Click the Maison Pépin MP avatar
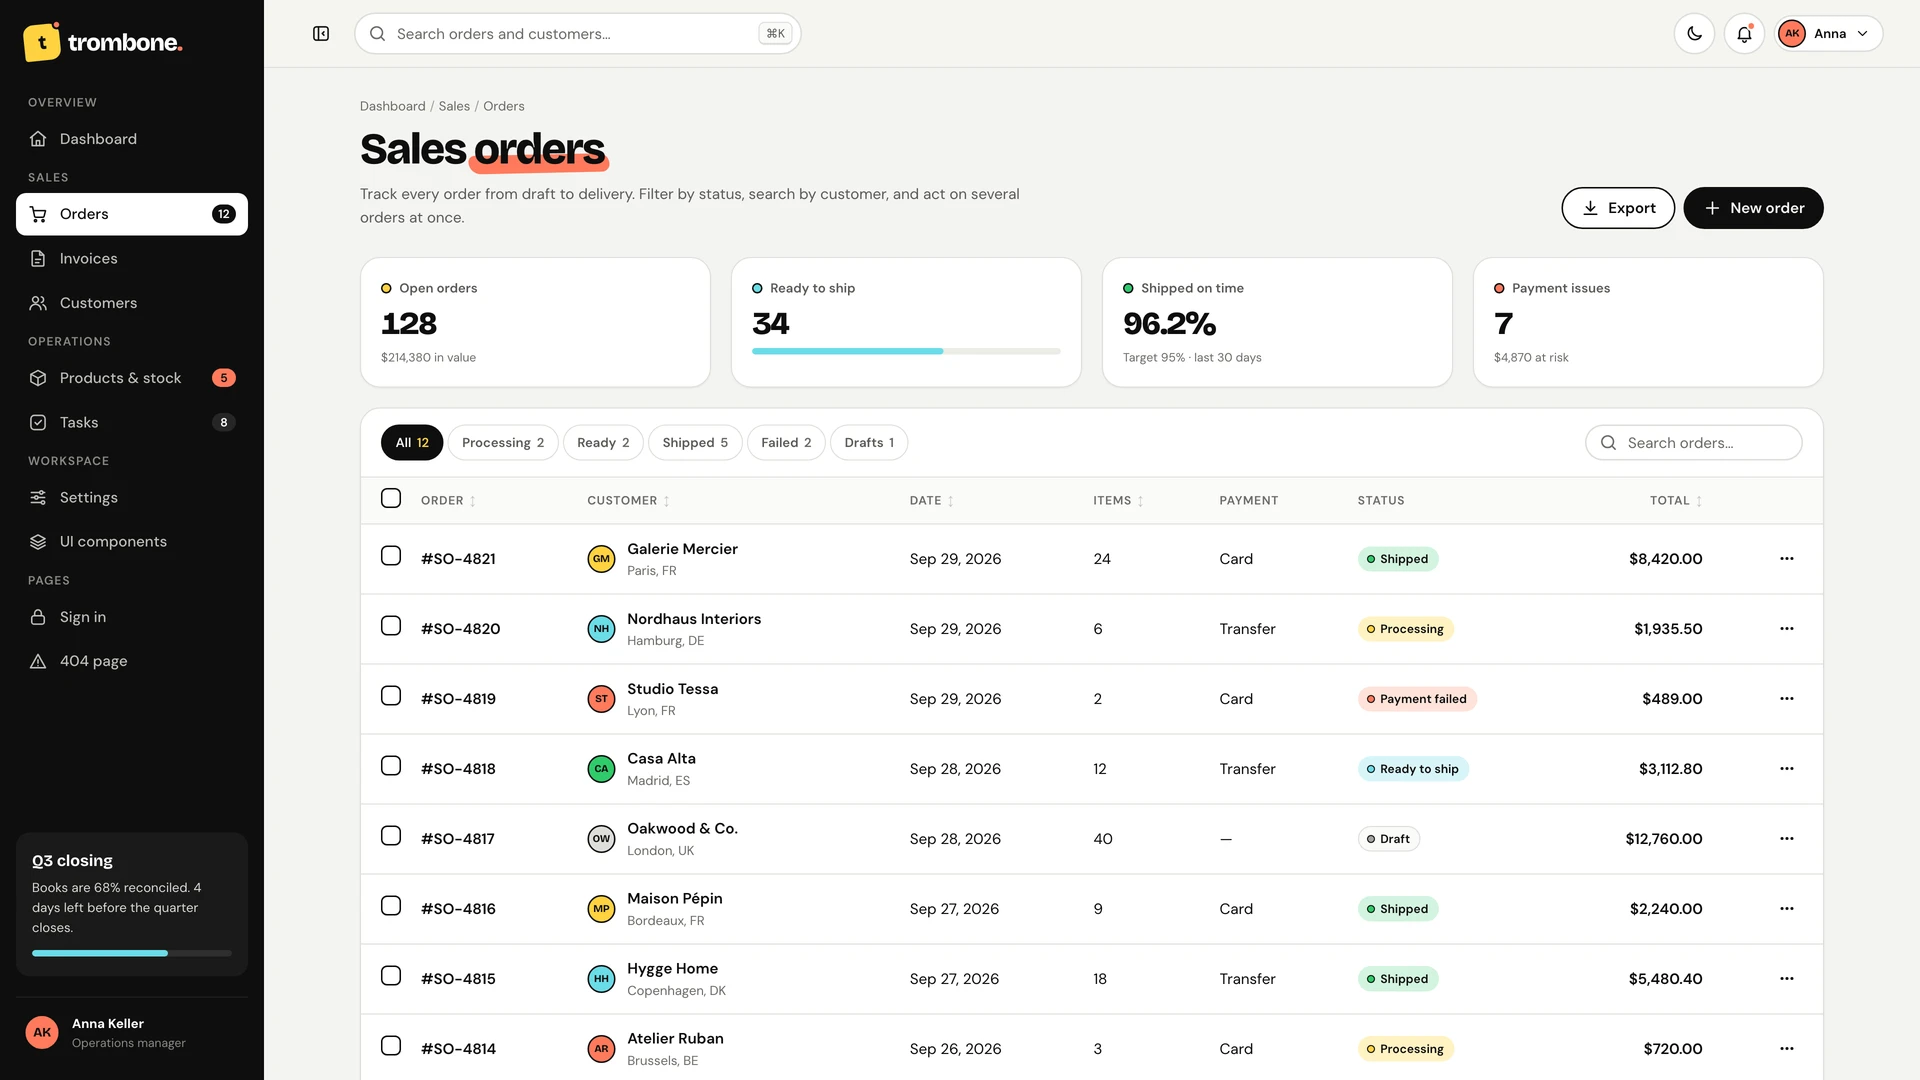1920x1080 pixels. tap(601, 909)
